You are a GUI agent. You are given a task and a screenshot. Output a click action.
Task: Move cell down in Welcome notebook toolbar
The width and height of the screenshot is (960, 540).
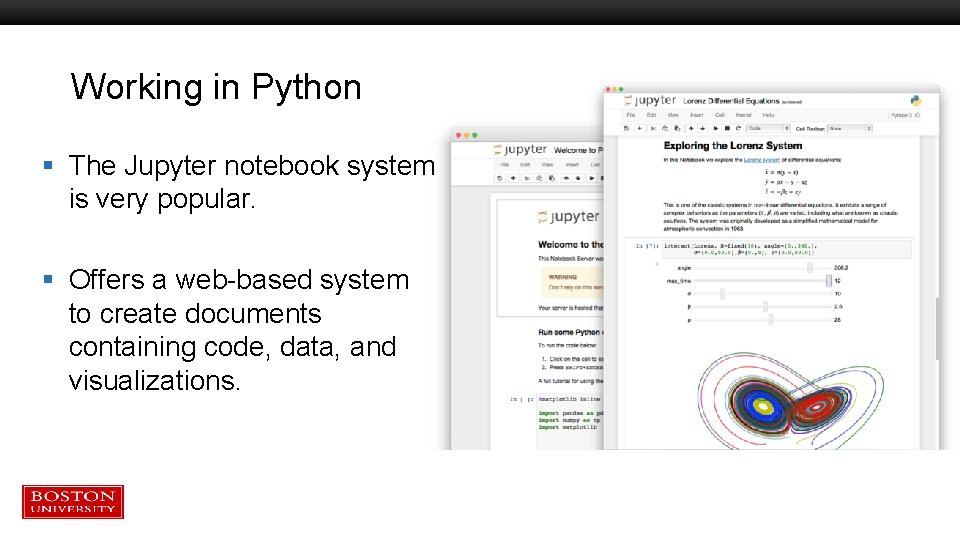pyautogui.click(x=578, y=178)
